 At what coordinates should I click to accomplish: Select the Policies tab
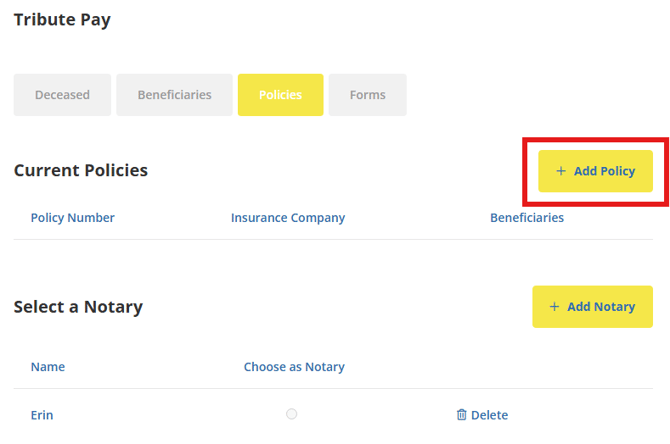(x=280, y=95)
